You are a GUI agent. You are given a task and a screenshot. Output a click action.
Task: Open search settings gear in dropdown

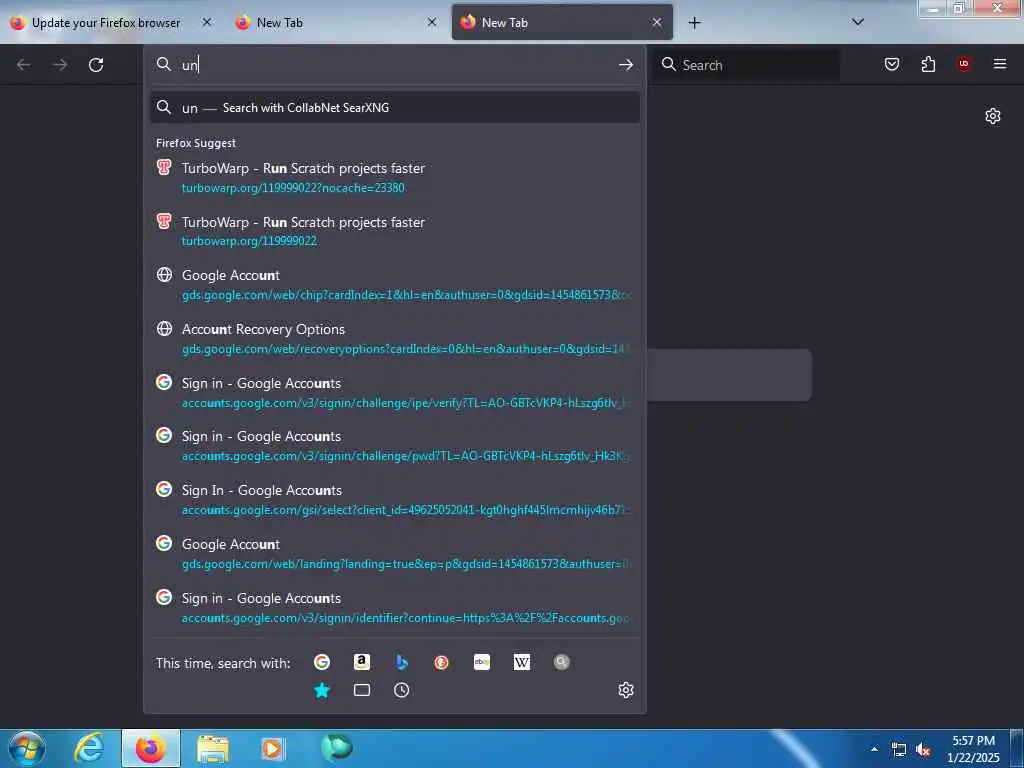coord(626,690)
